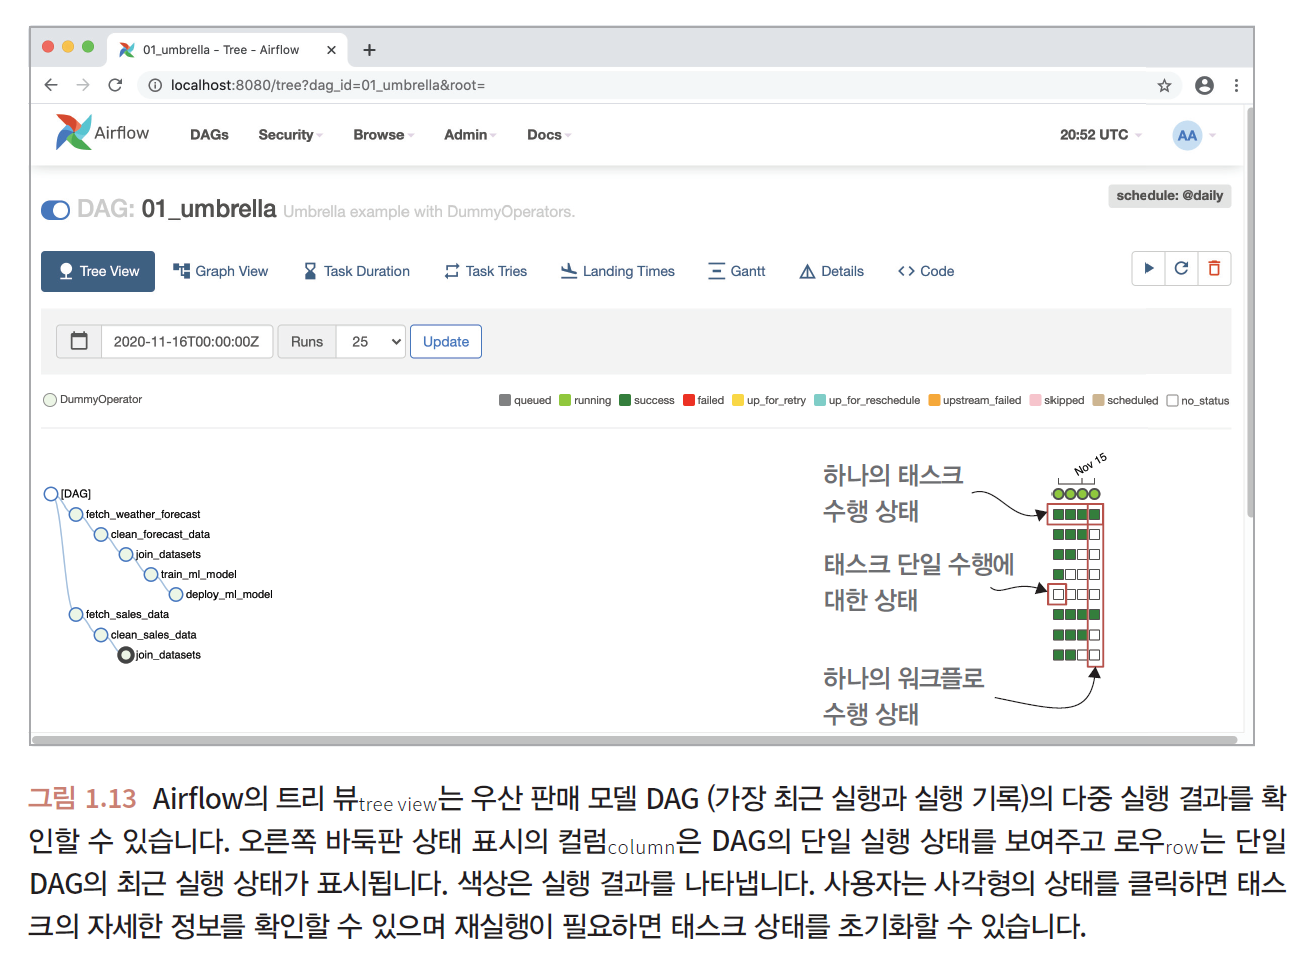Trigger the DAG with play button
1308x963 pixels.
click(x=1149, y=268)
